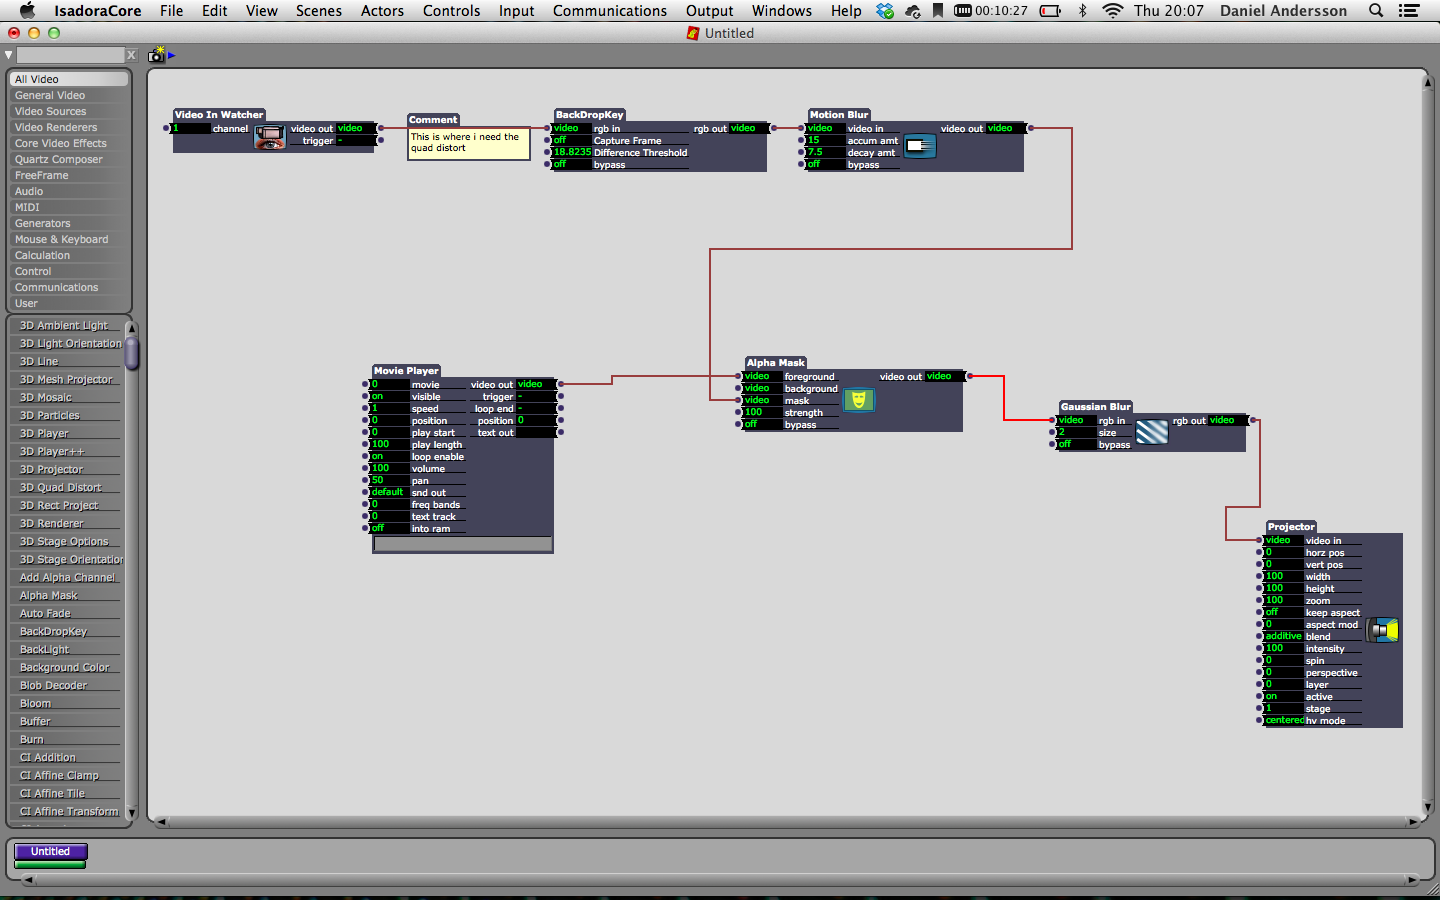Viewport: 1440px width, 900px height.
Task: Click the battery status icon
Action: click(1050, 11)
